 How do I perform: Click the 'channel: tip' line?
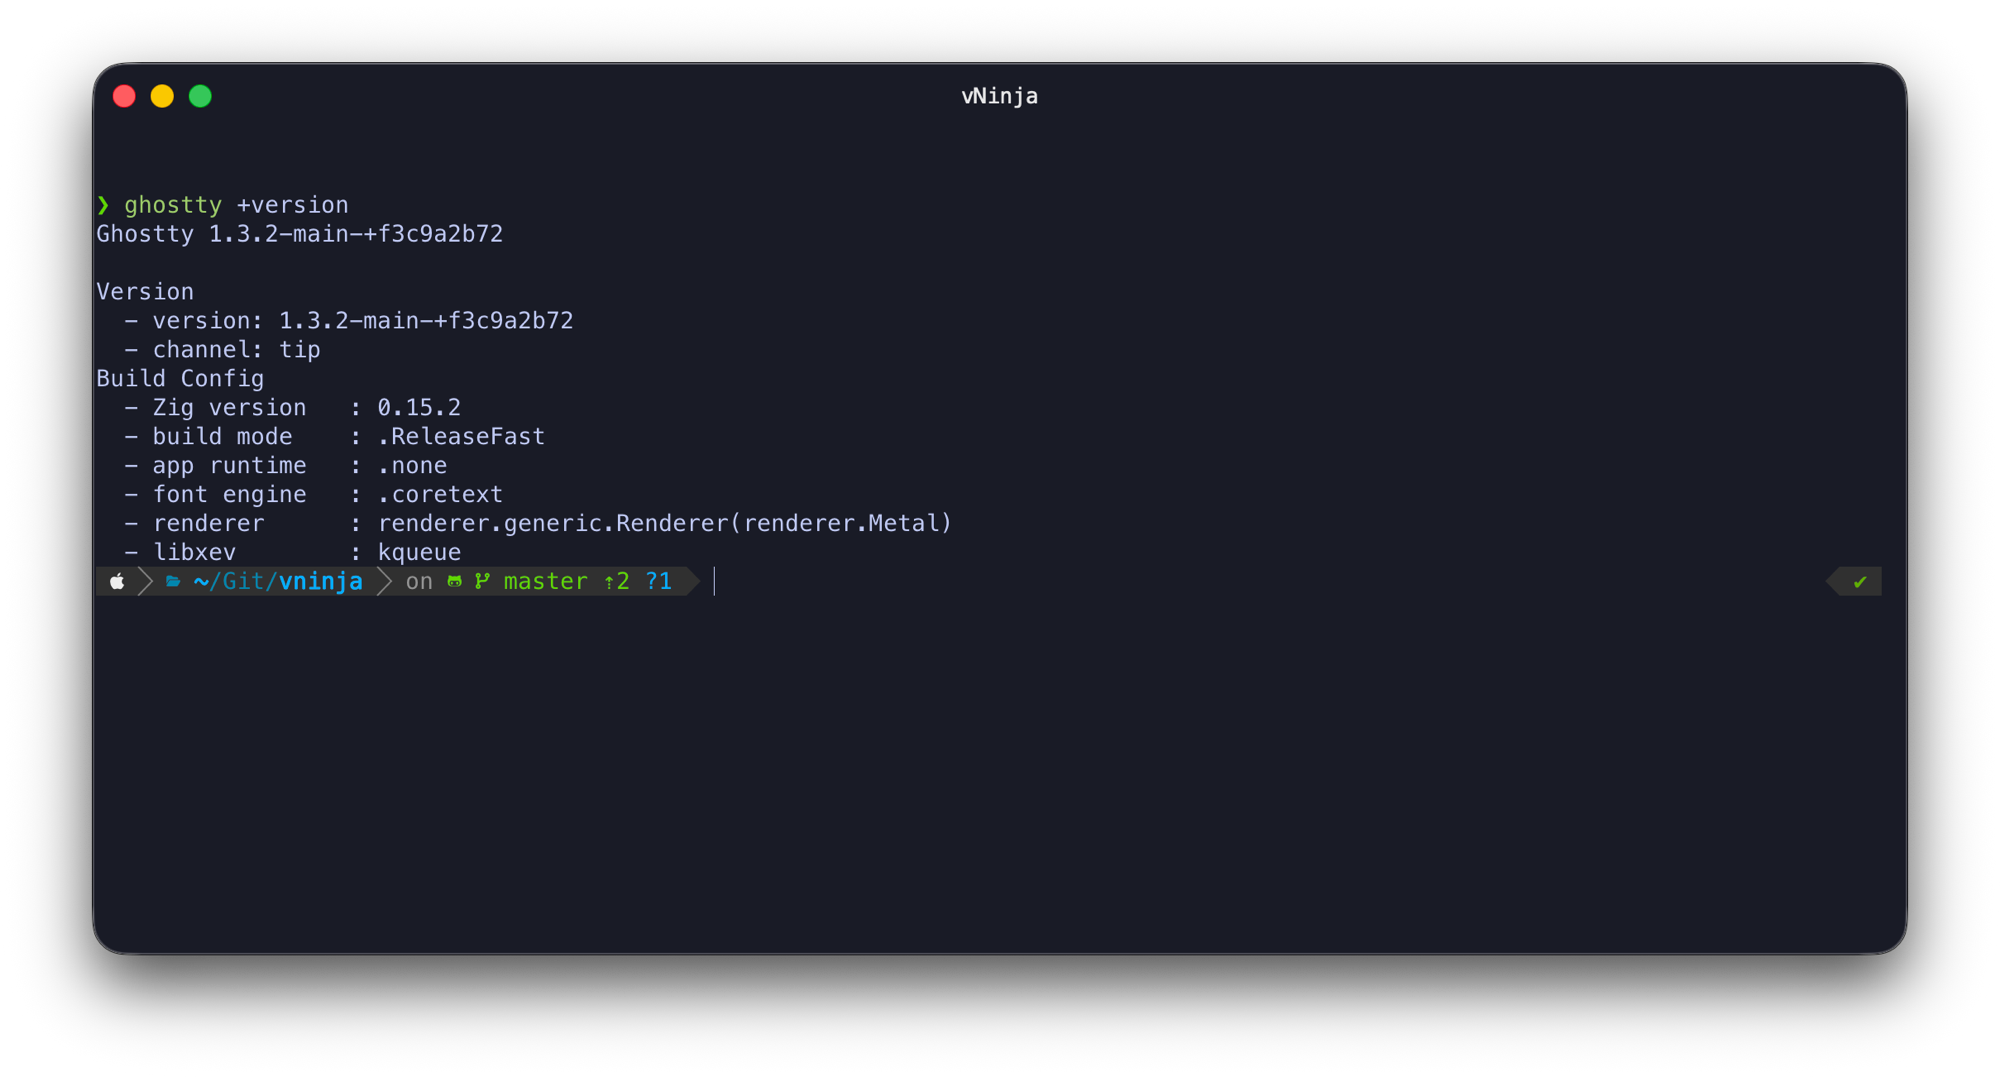236,350
